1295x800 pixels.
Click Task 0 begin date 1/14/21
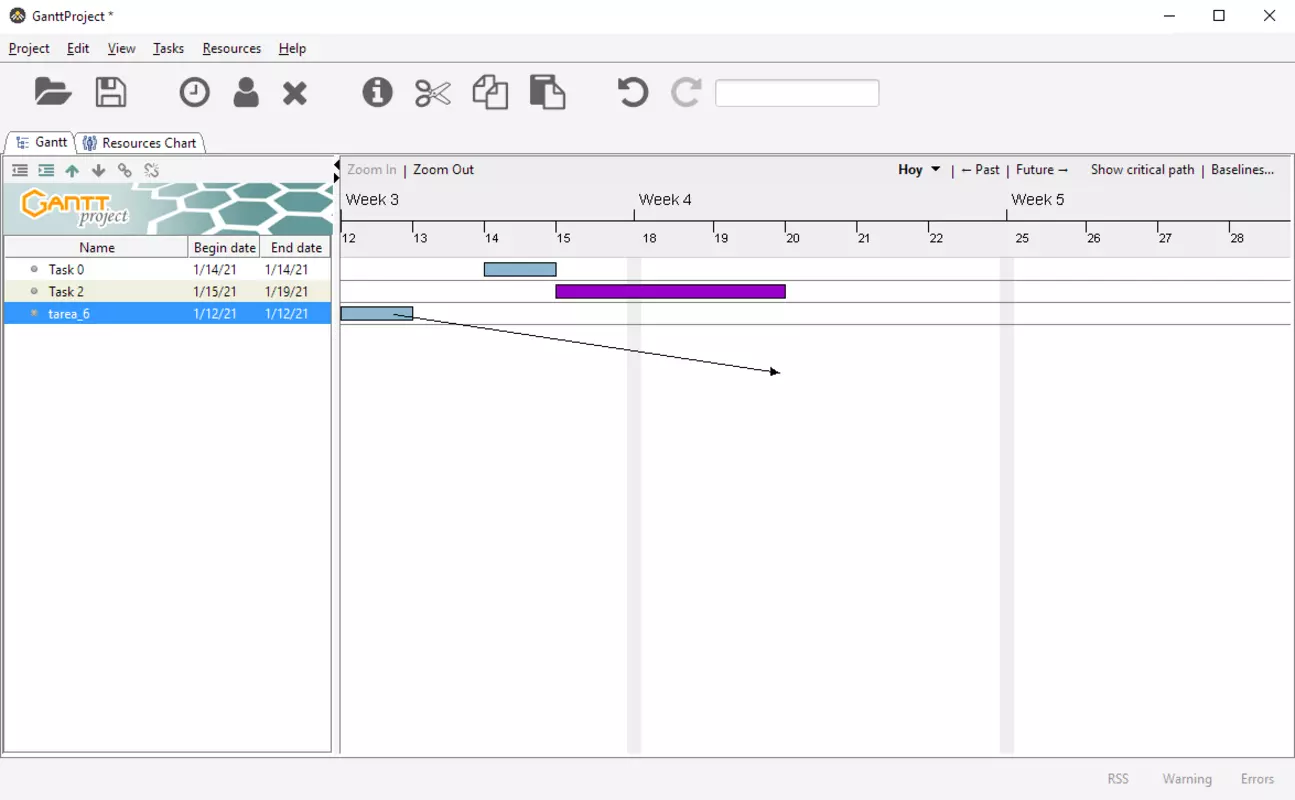point(215,270)
